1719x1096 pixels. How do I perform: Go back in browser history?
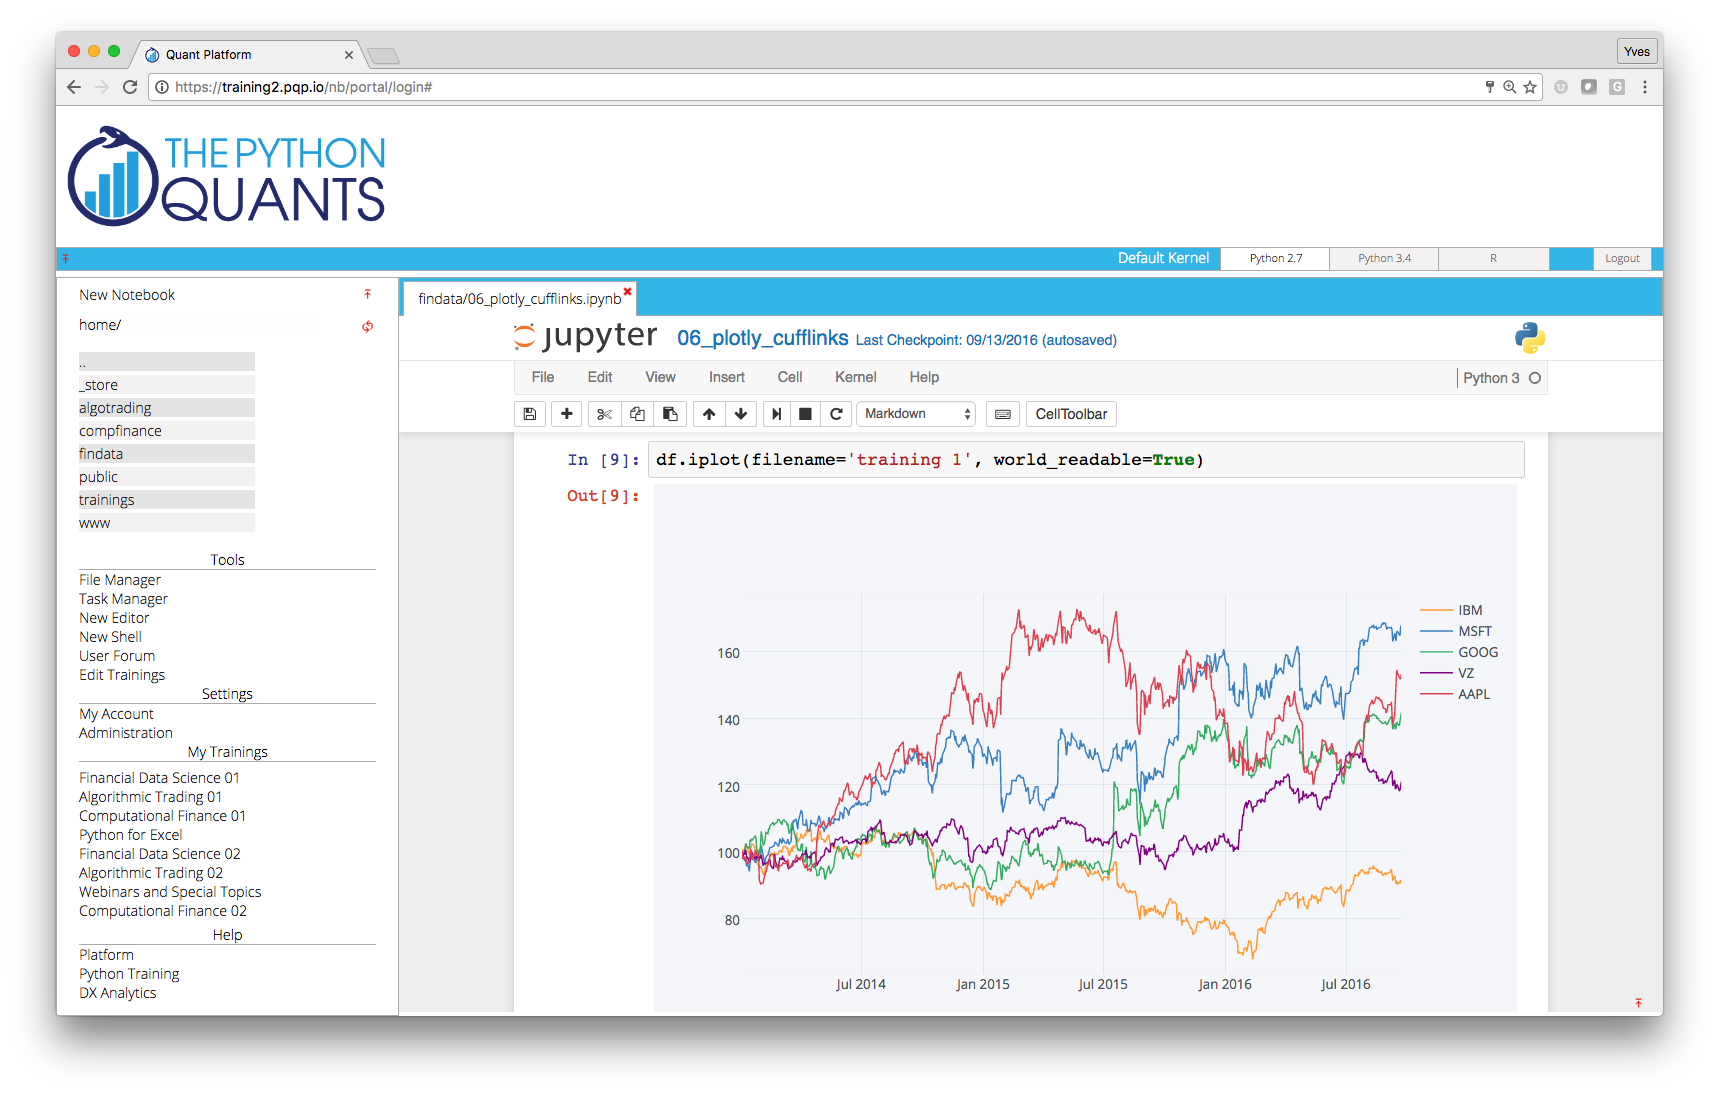click(x=74, y=87)
